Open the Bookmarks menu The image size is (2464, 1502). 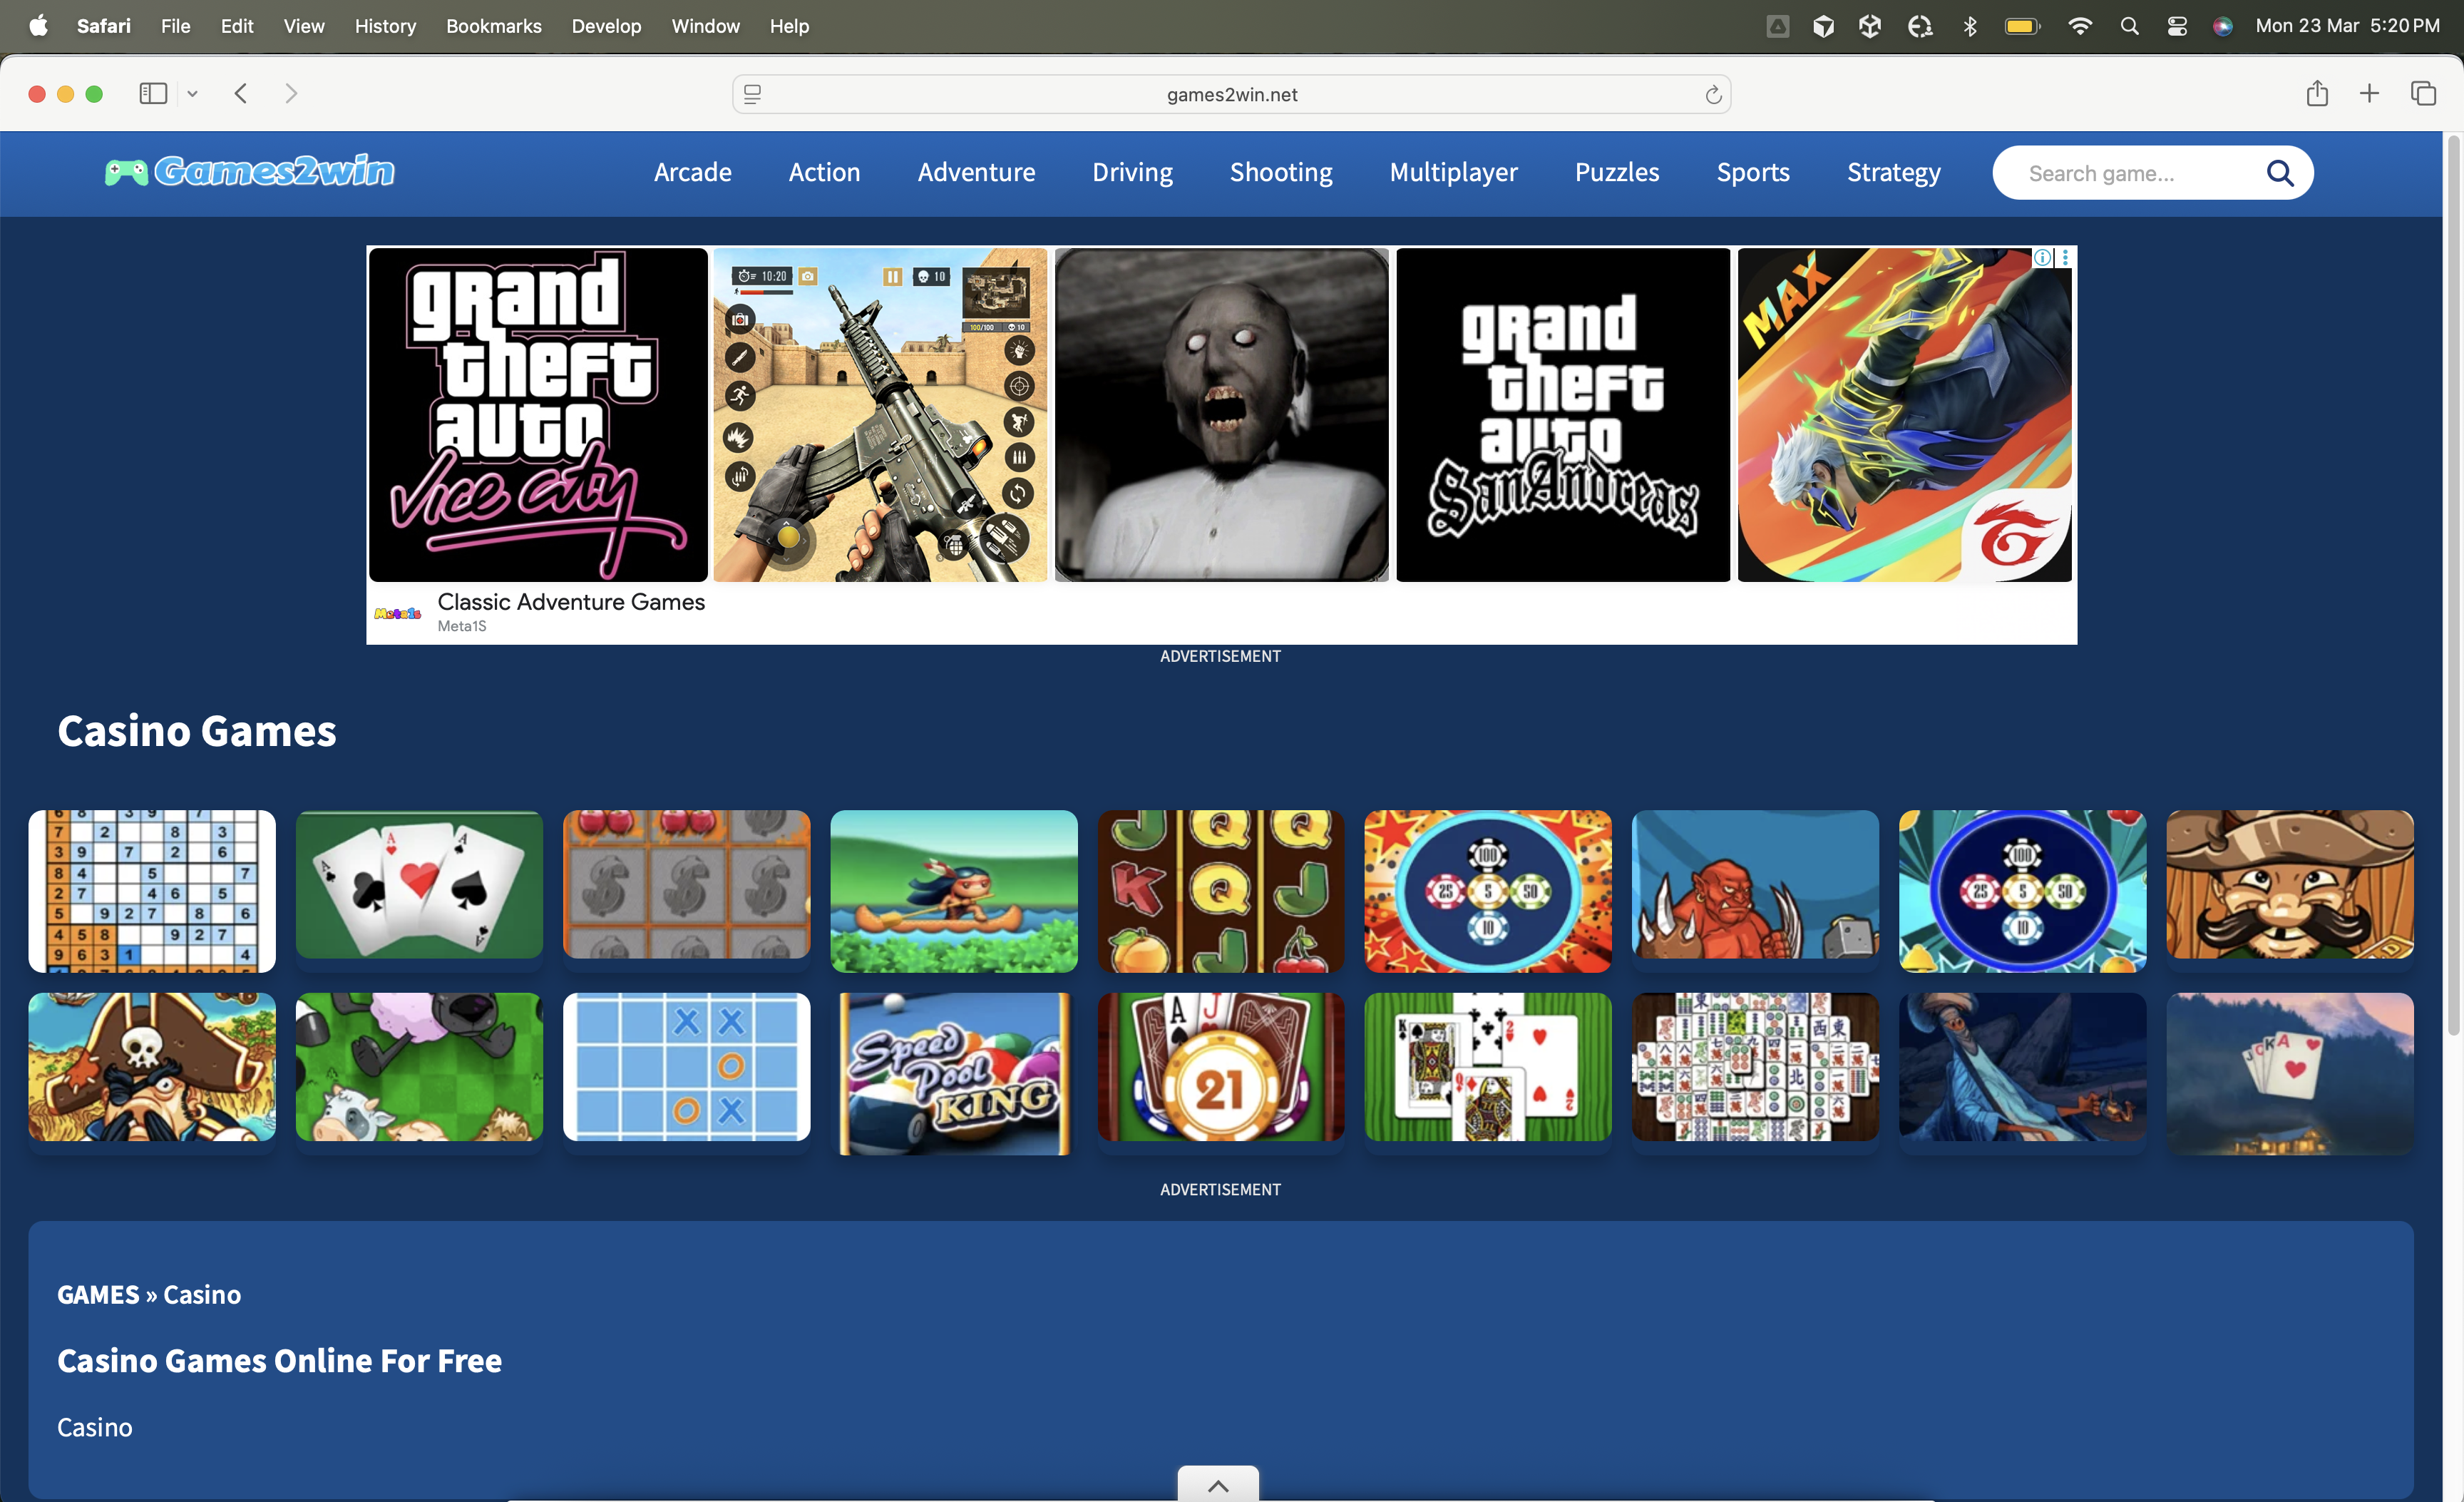[493, 26]
